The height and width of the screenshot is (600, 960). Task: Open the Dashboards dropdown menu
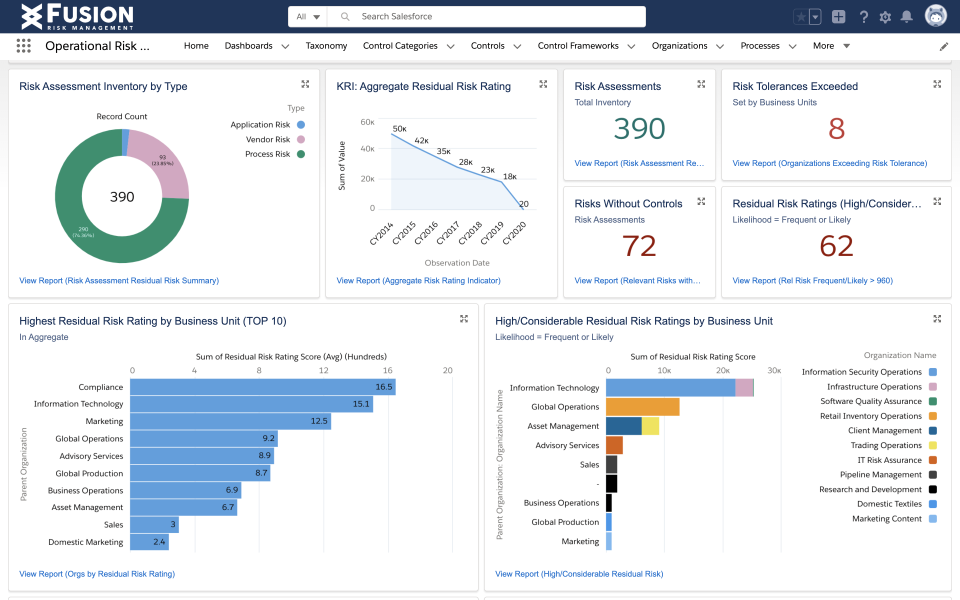click(254, 45)
